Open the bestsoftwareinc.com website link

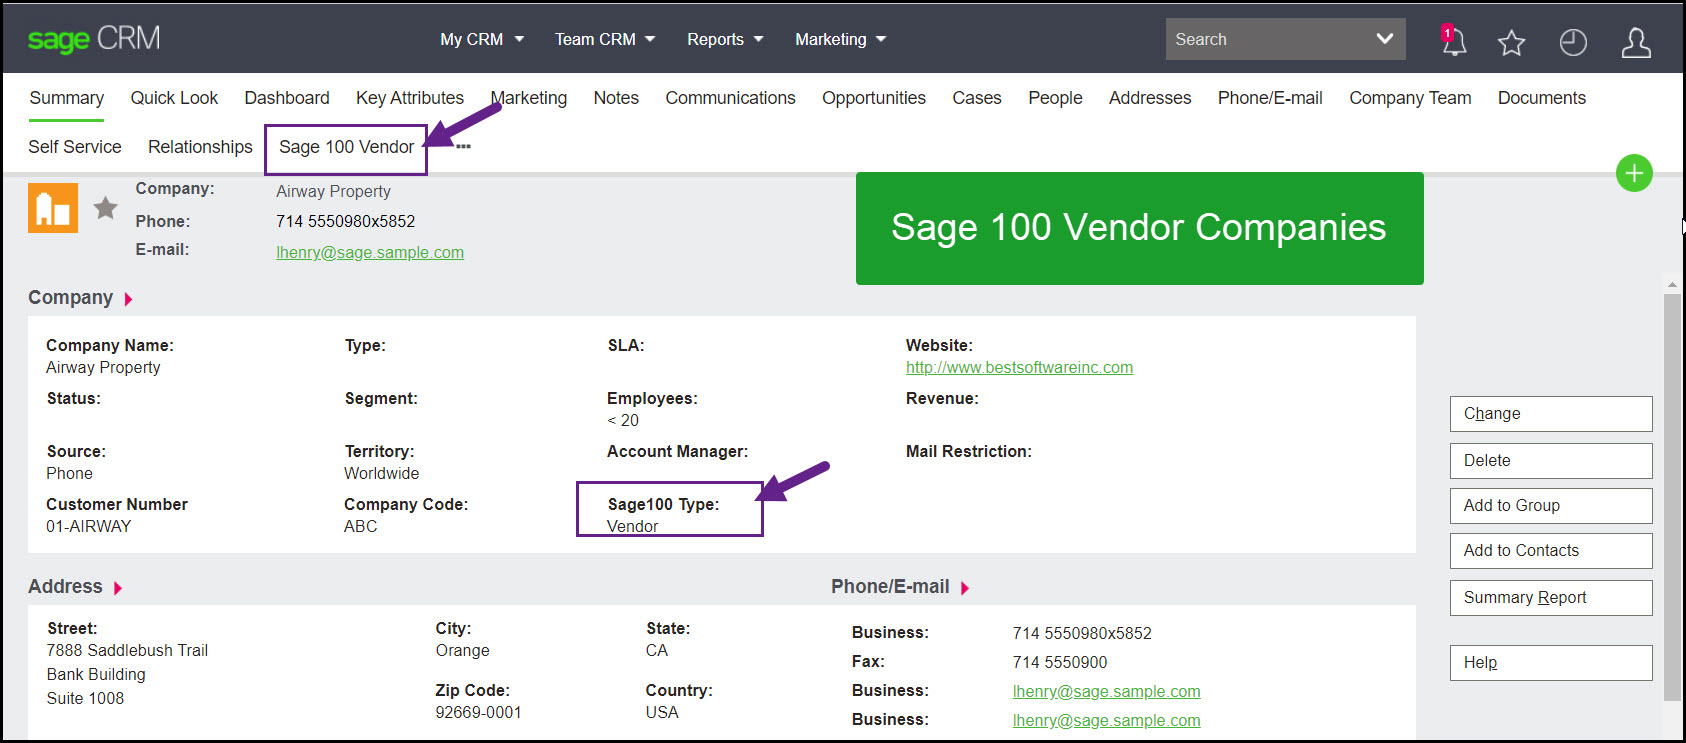1019,368
